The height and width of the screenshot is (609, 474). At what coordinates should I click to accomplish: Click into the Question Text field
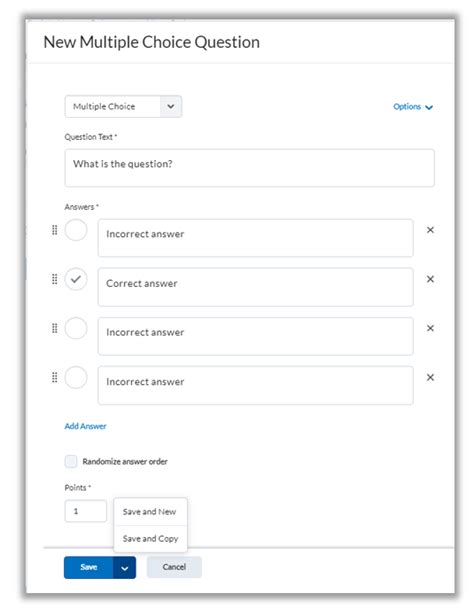[249, 168]
